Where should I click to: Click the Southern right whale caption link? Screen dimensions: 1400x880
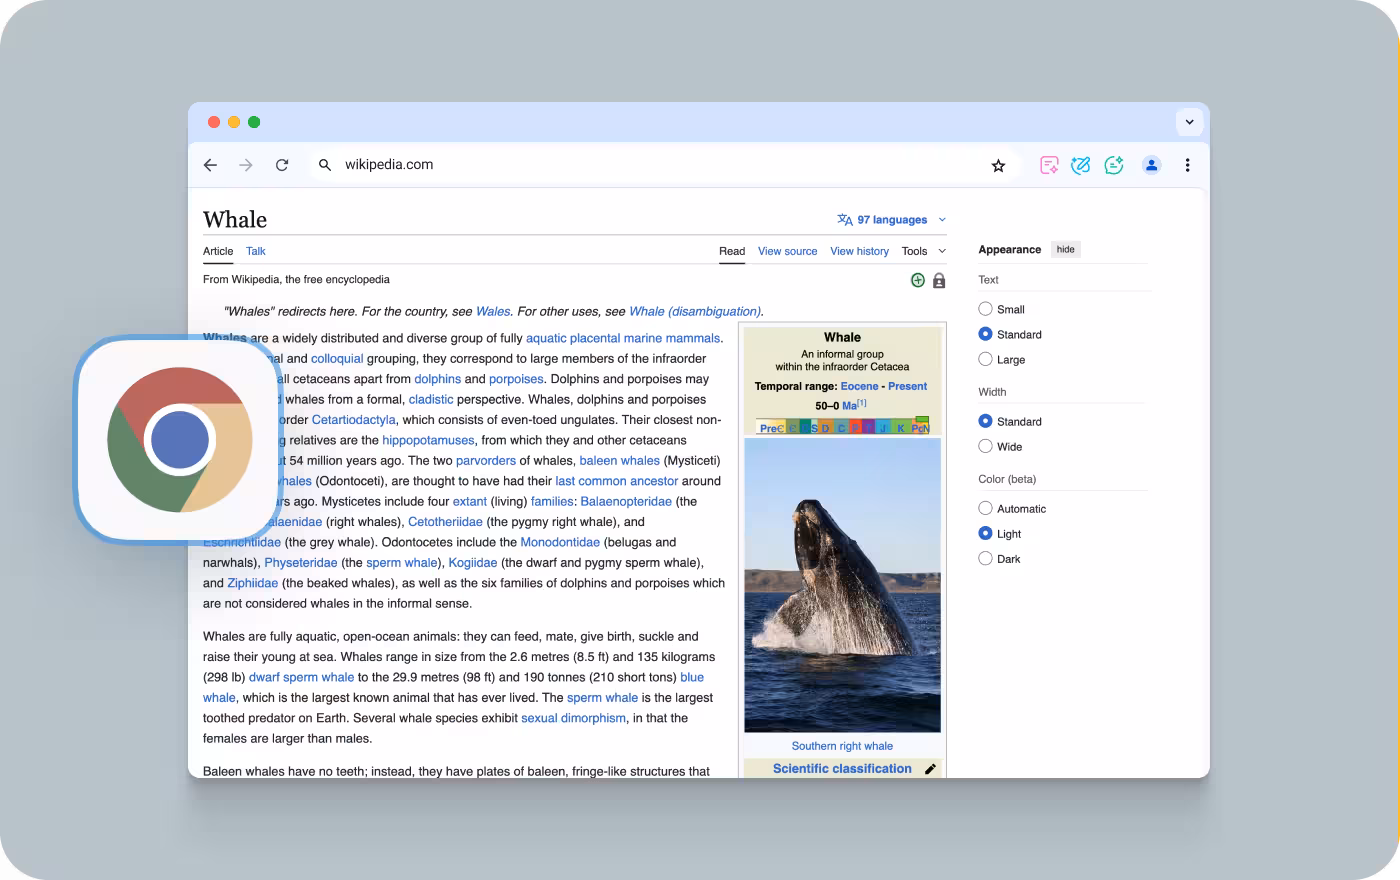click(x=842, y=746)
